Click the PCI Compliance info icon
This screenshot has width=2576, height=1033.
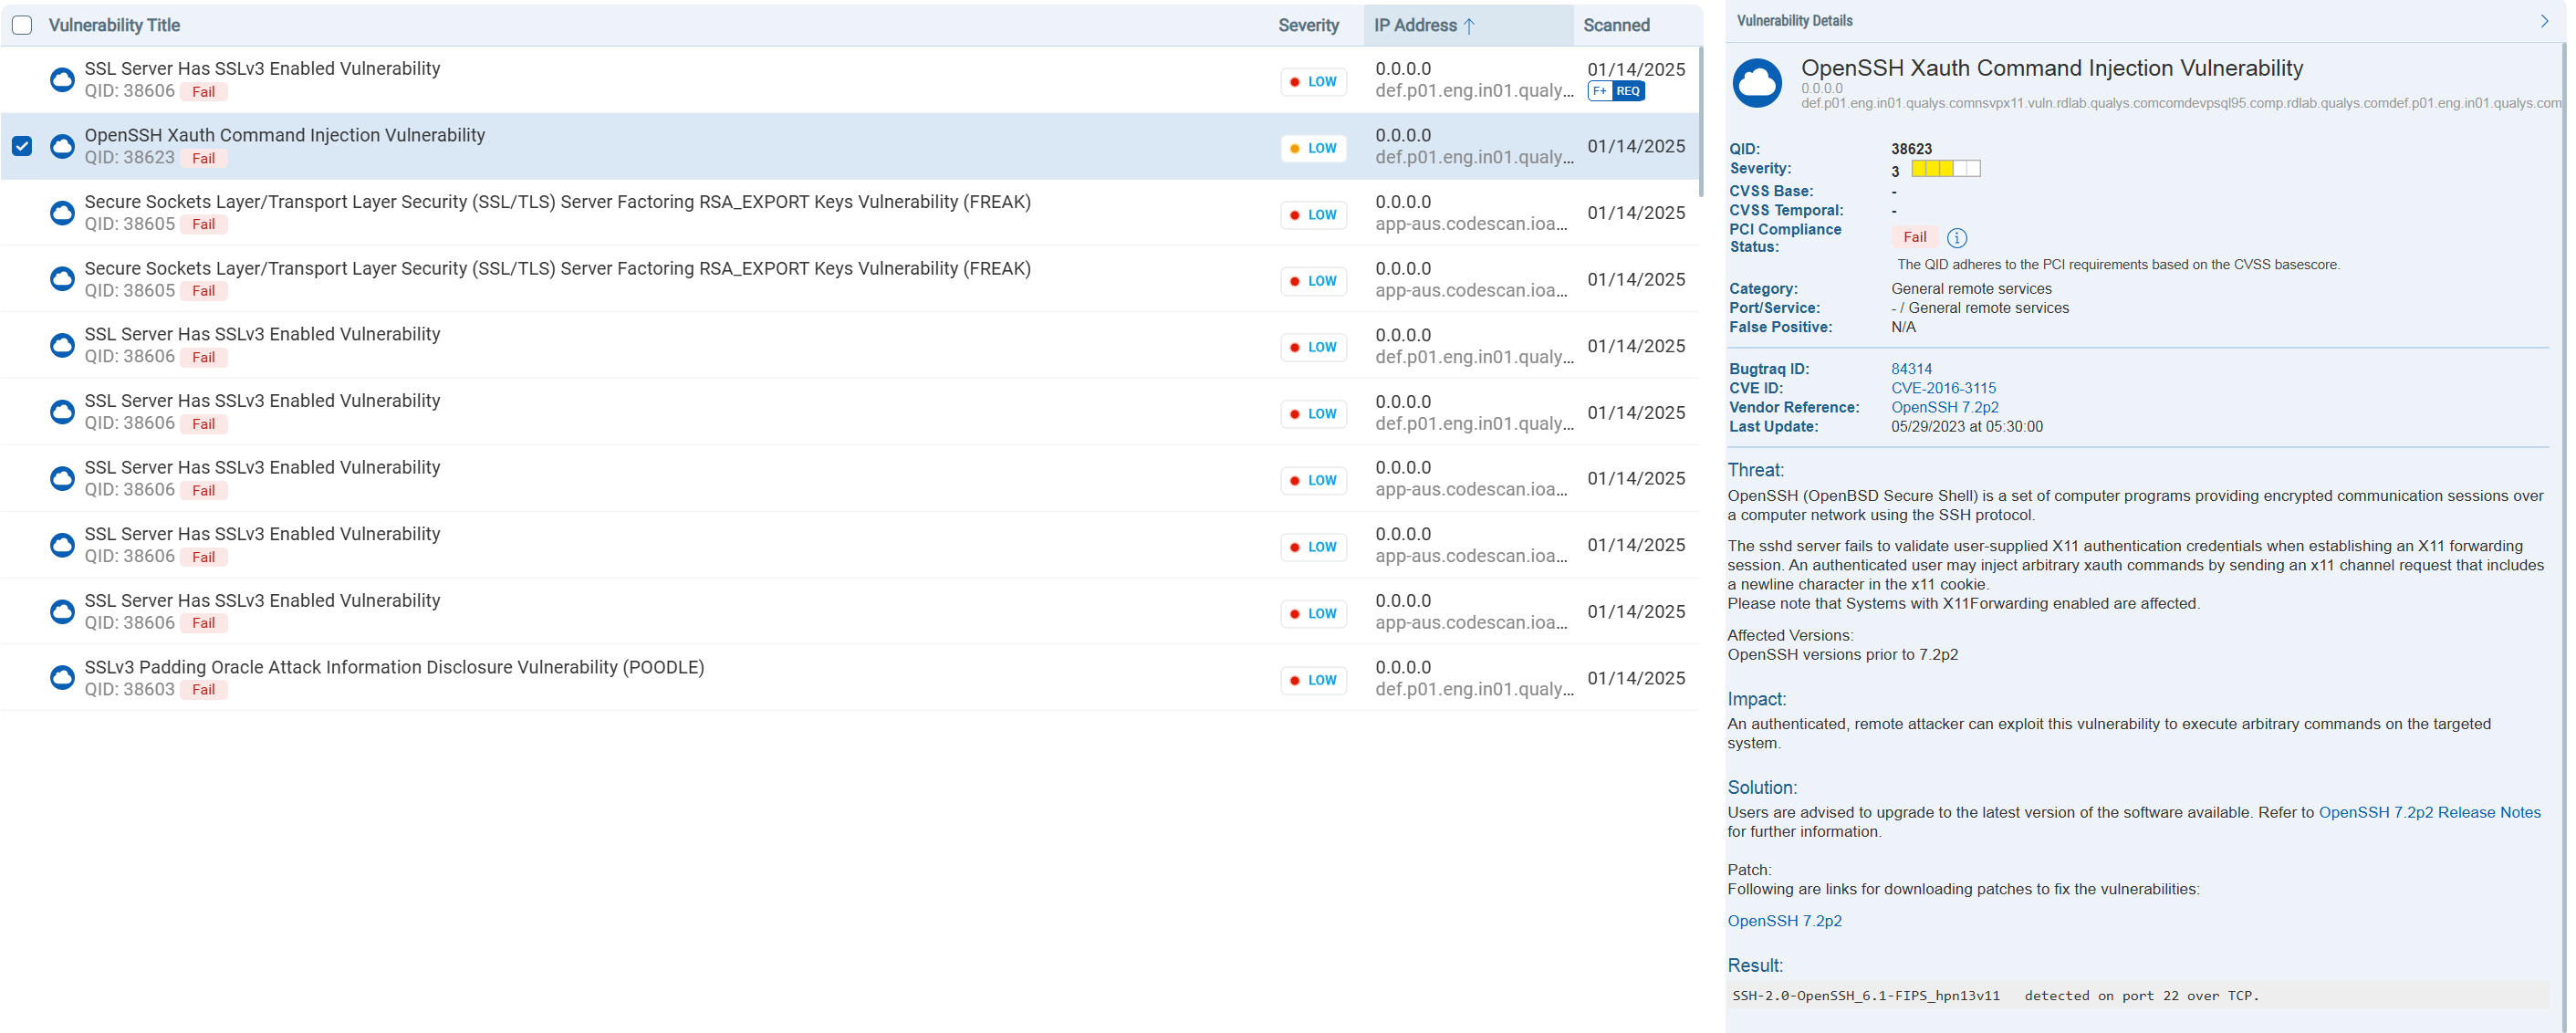click(1957, 238)
